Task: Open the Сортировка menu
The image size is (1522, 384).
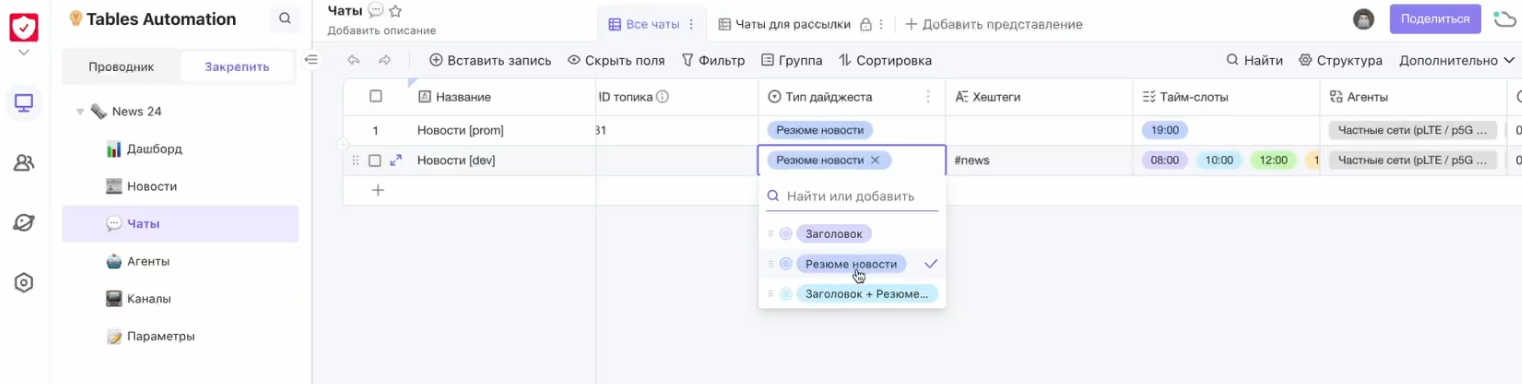Action: 885,60
